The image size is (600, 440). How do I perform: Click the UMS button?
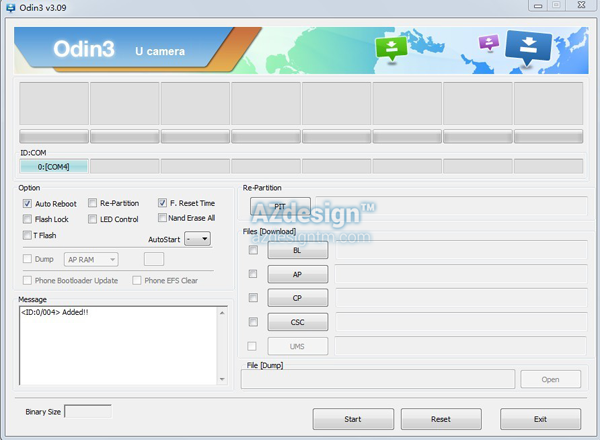pos(298,346)
